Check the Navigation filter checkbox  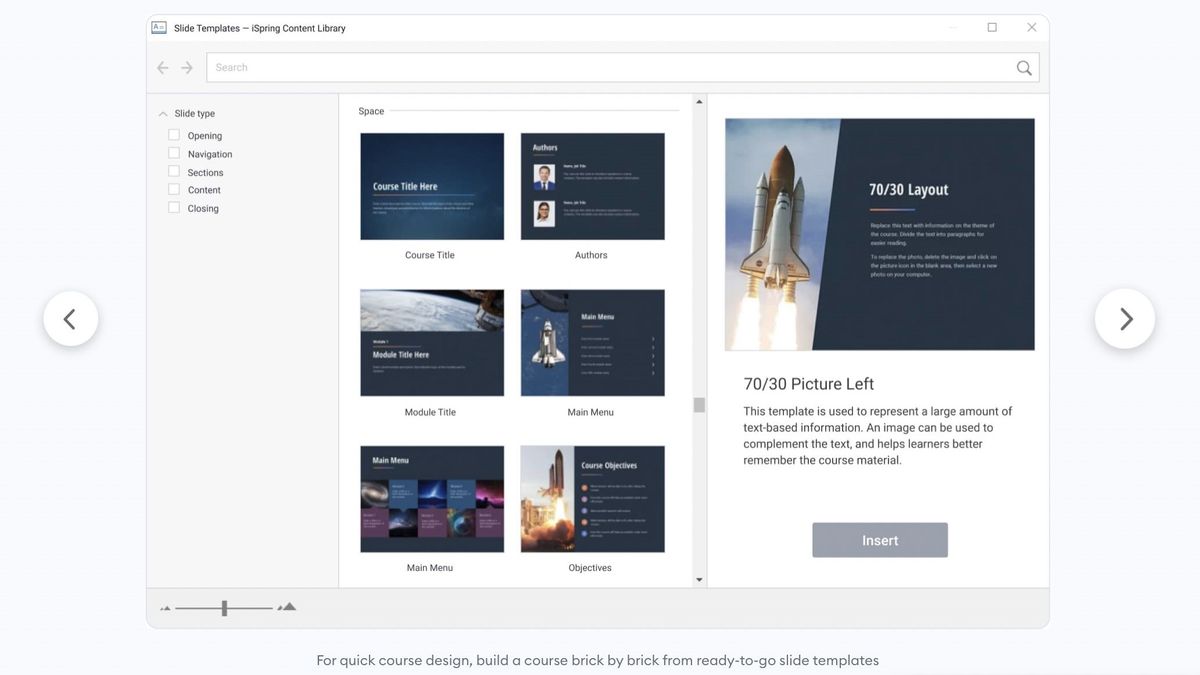tap(173, 153)
